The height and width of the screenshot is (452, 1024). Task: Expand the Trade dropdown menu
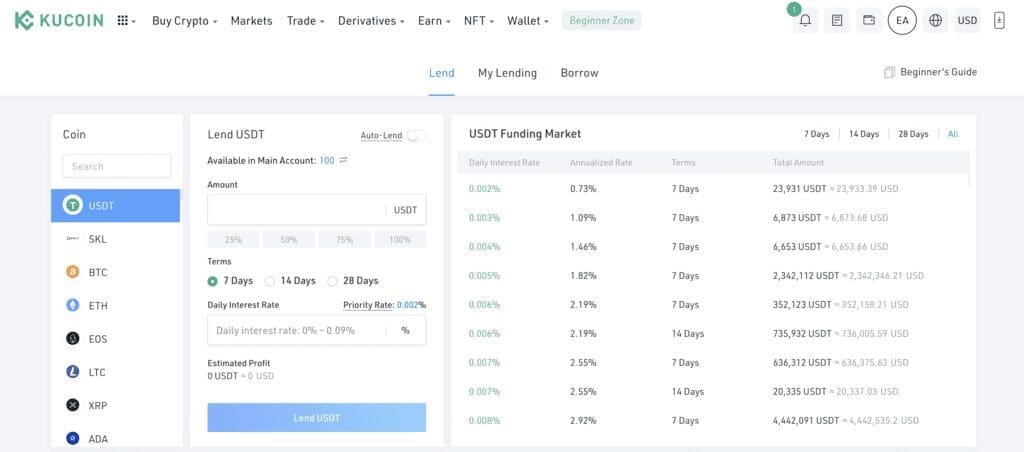(x=306, y=20)
